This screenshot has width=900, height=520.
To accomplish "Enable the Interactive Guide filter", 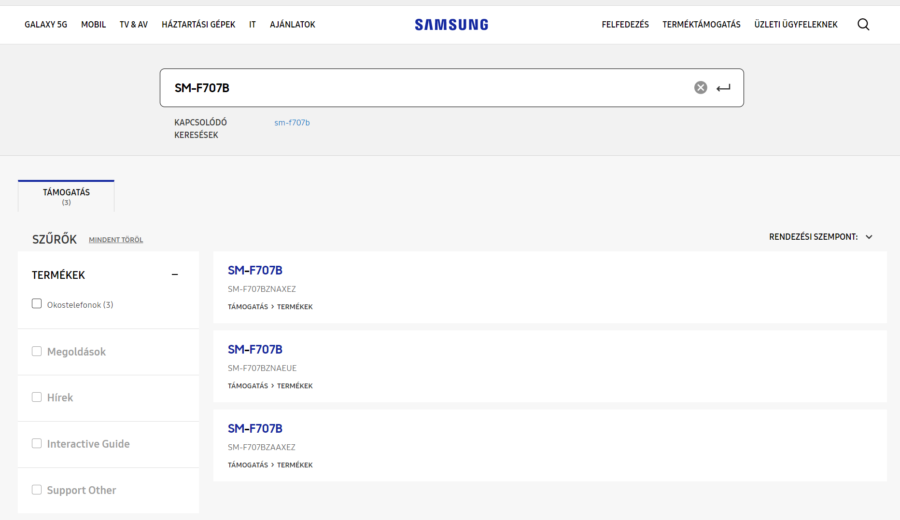I will 37,443.
